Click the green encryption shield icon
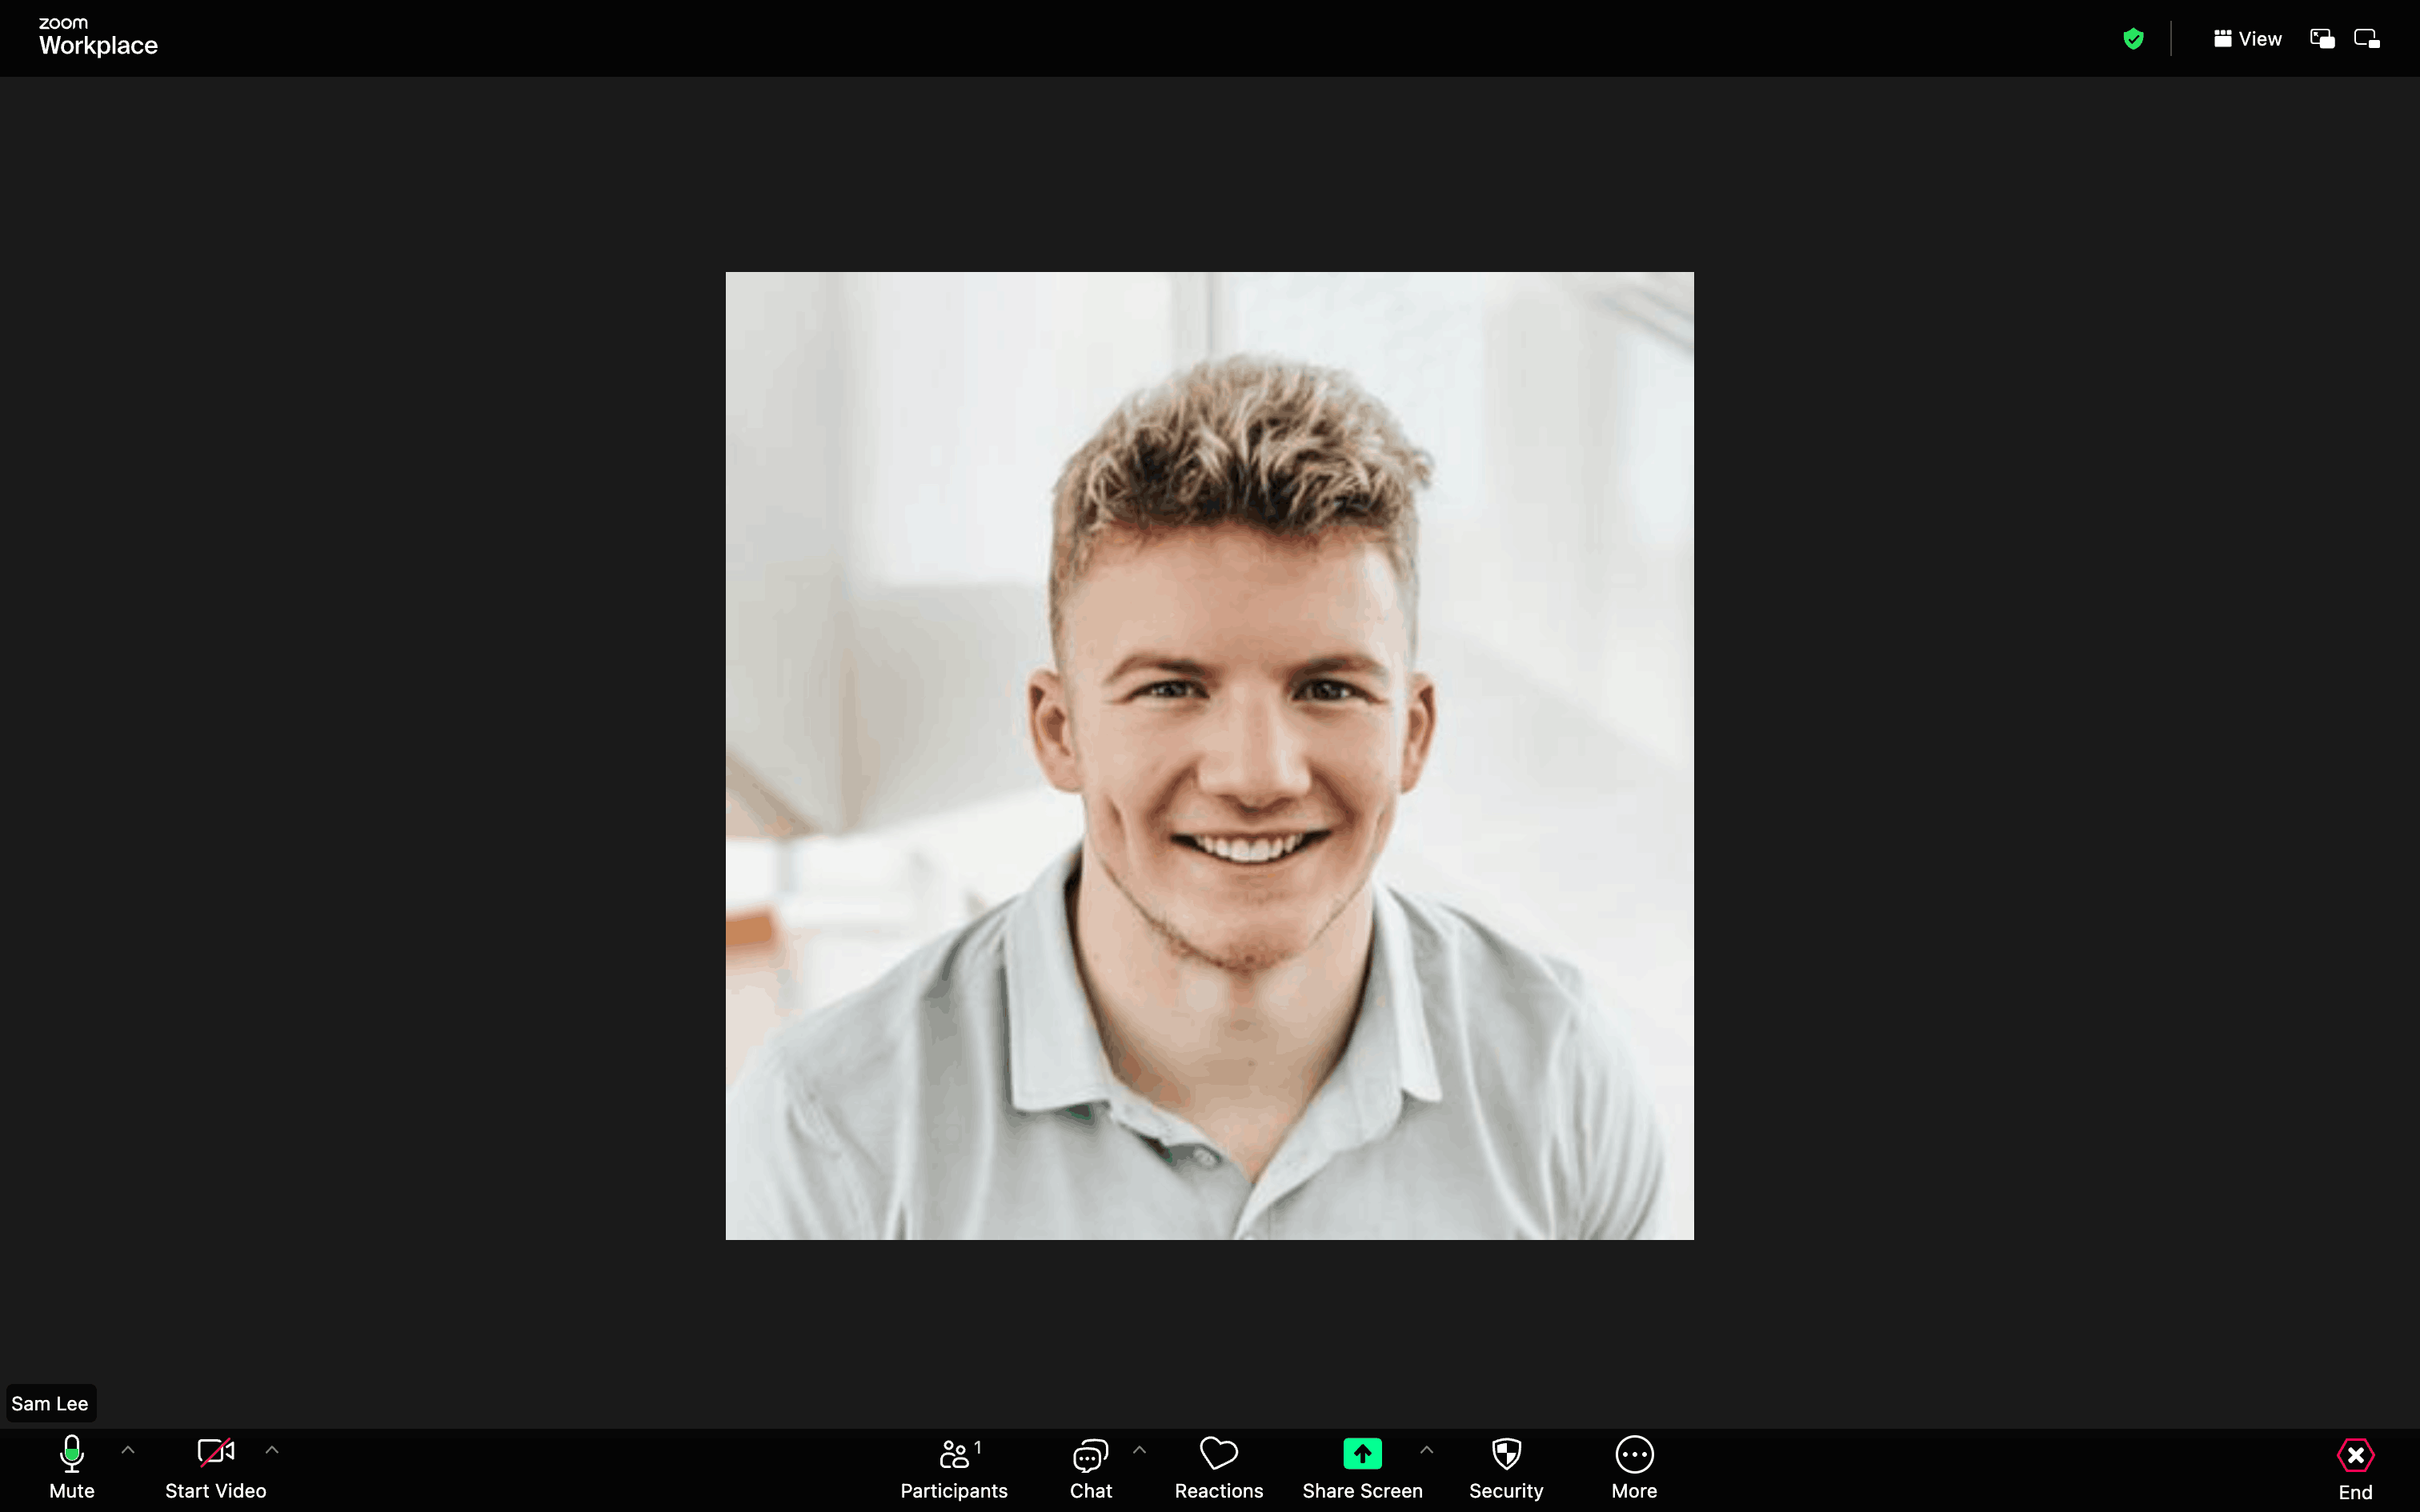 tap(2133, 39)
